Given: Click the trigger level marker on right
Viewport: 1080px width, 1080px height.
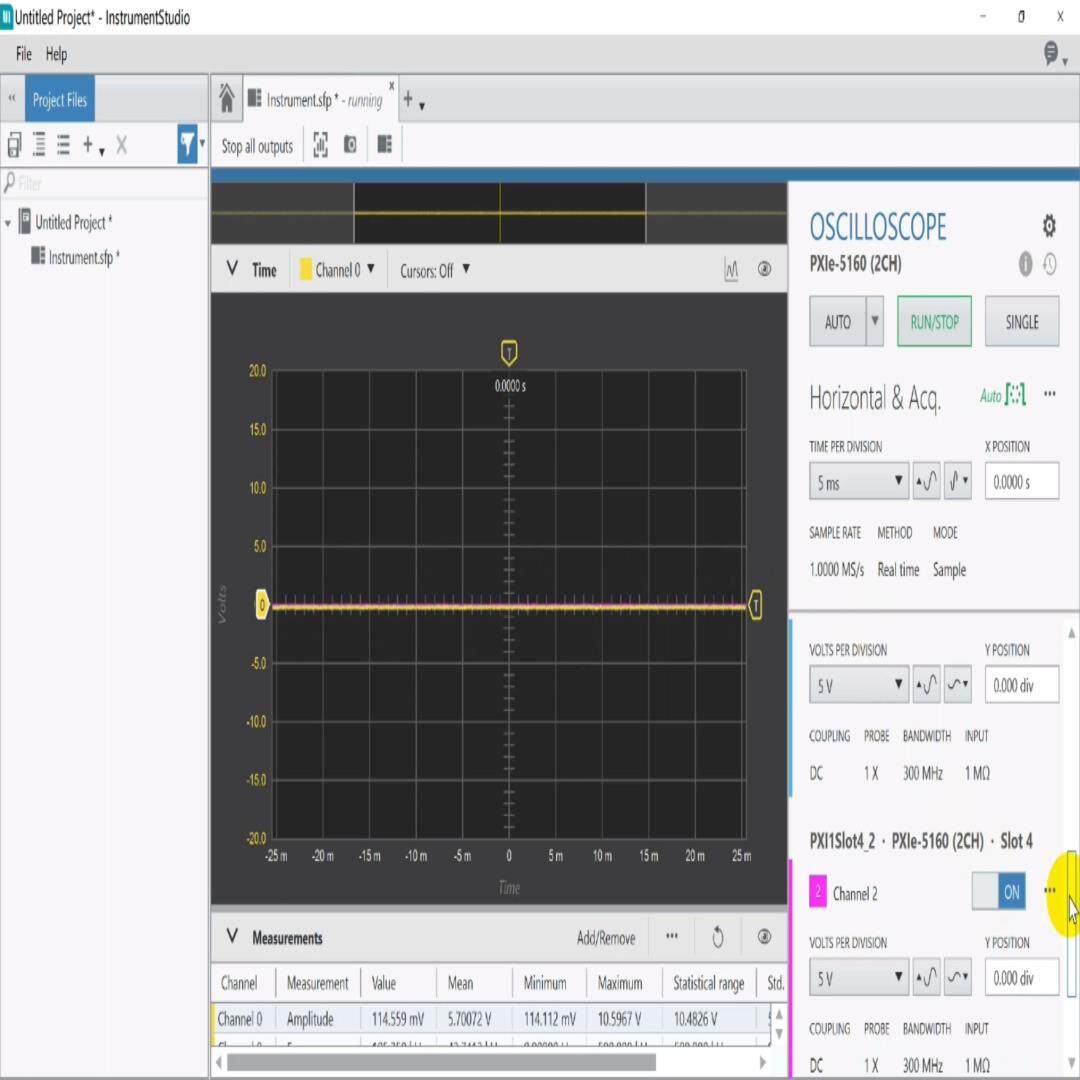Looking at the screenshot, I should (x=755, y=605).
